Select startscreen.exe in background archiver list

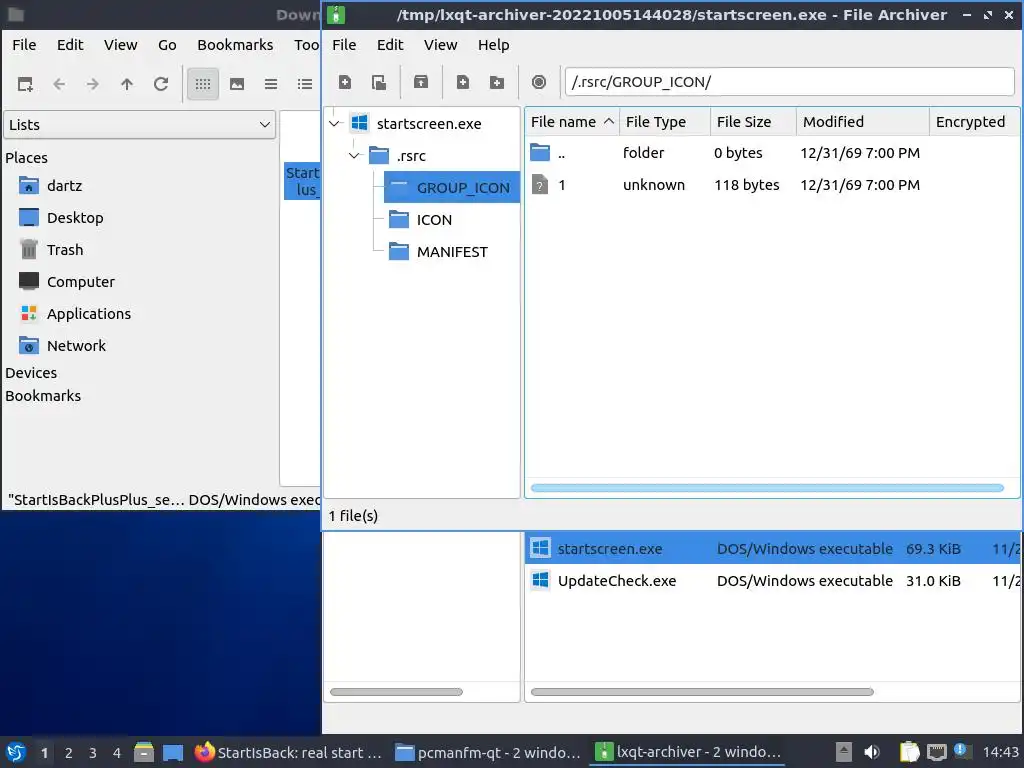[773, 549]
